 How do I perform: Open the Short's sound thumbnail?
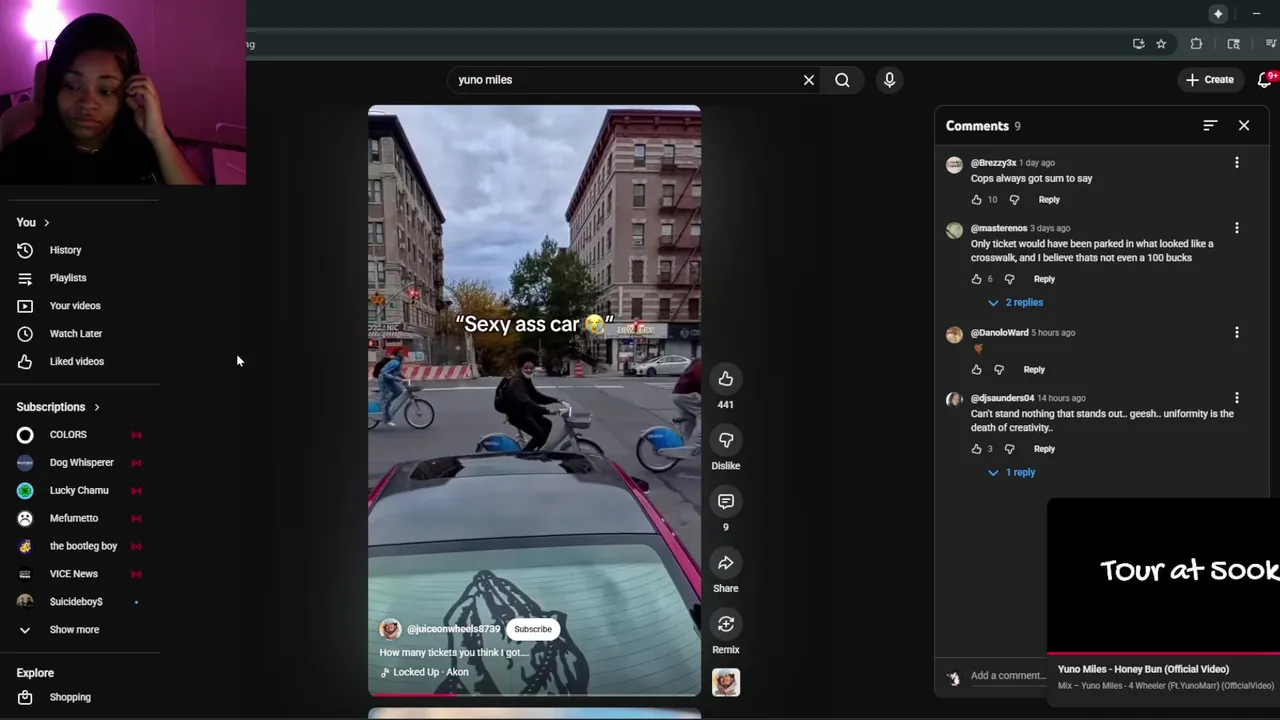point(726,682)
